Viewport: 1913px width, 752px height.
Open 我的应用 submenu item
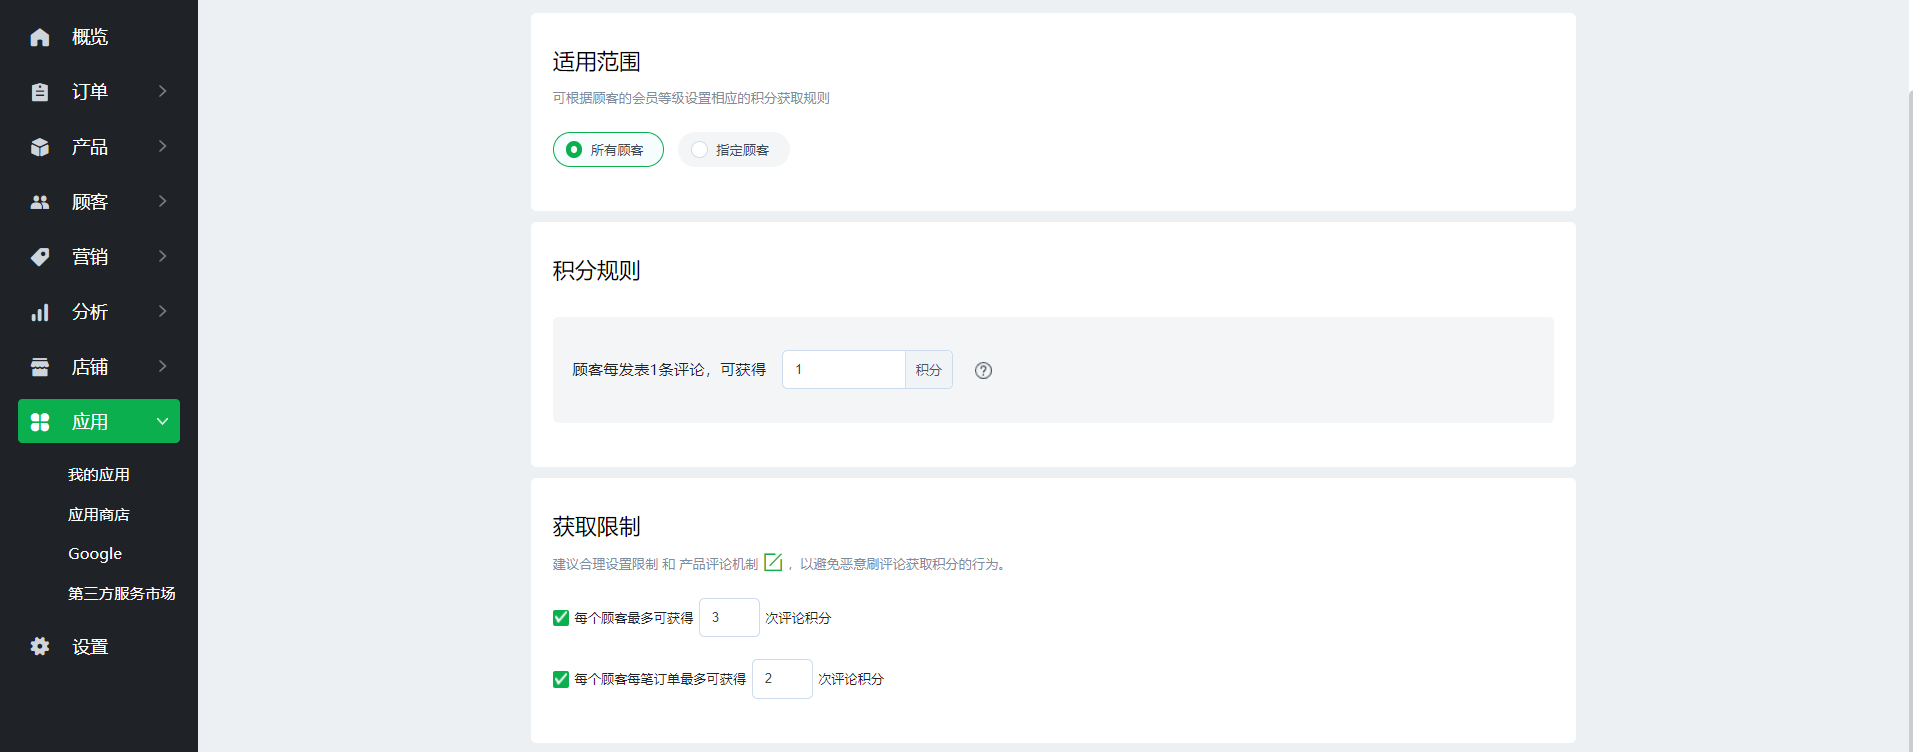(x=99, y=475)
